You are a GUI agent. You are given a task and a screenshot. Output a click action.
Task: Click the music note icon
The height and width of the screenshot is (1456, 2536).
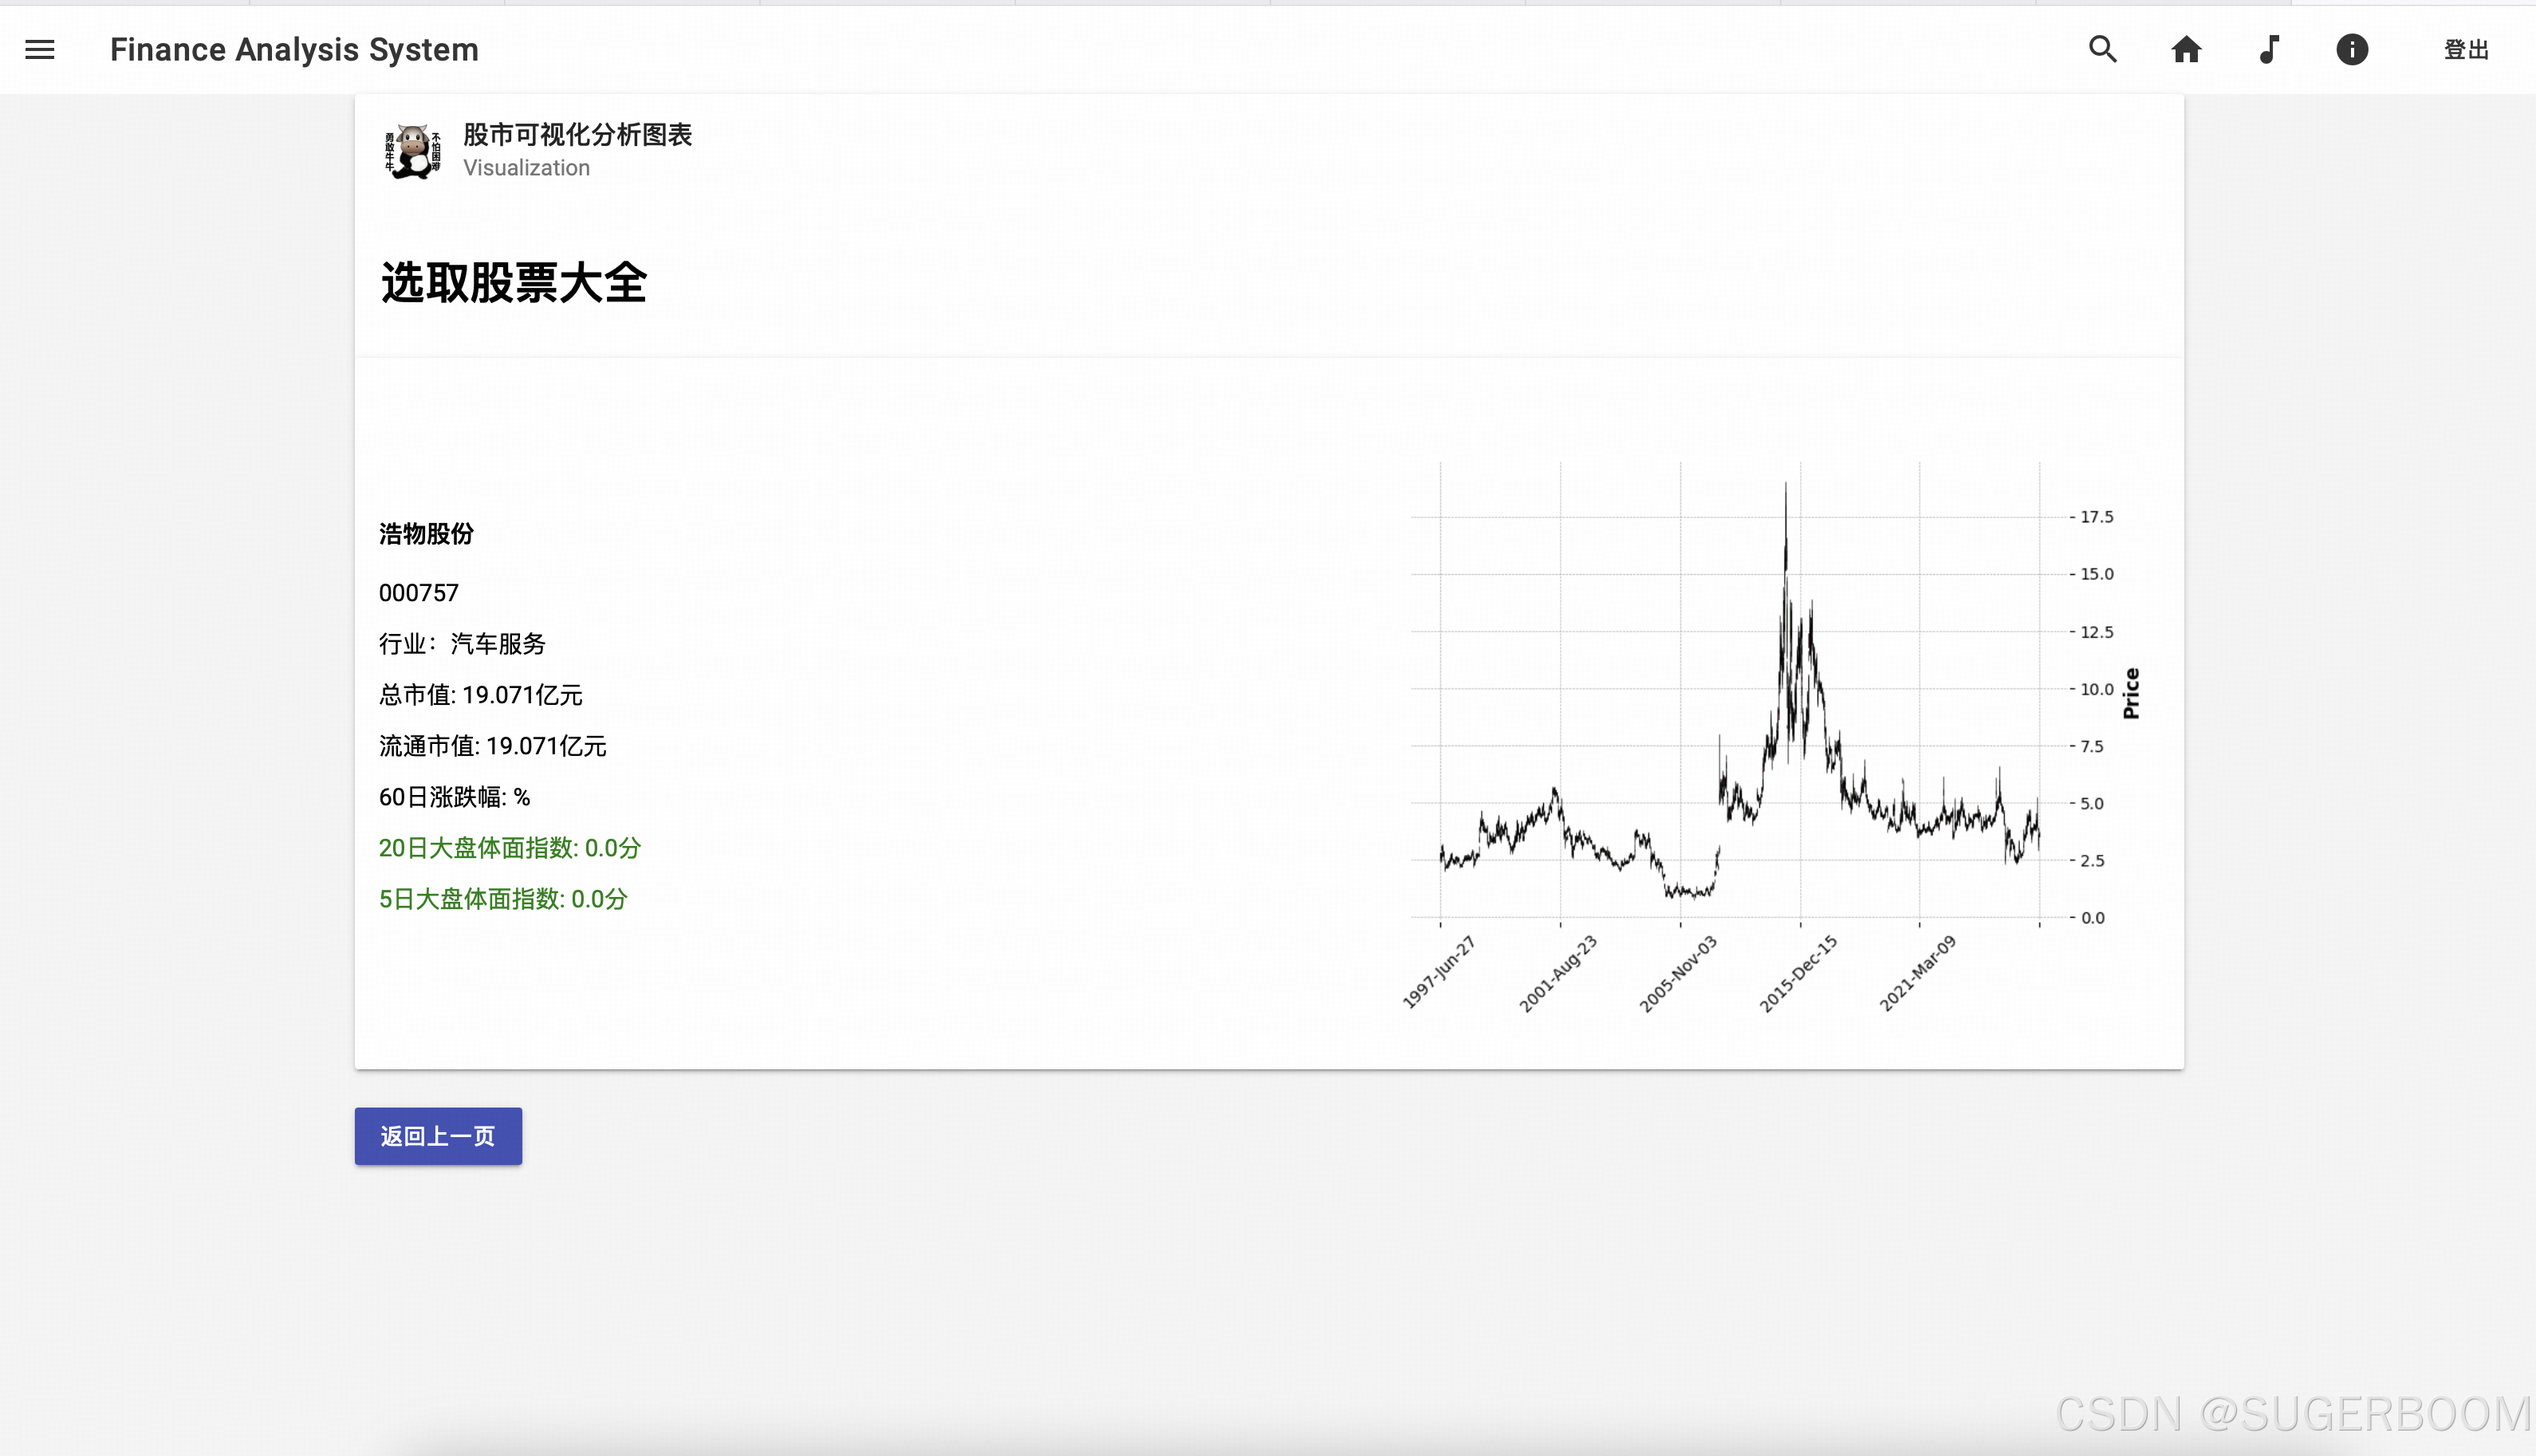(2269, 49)
